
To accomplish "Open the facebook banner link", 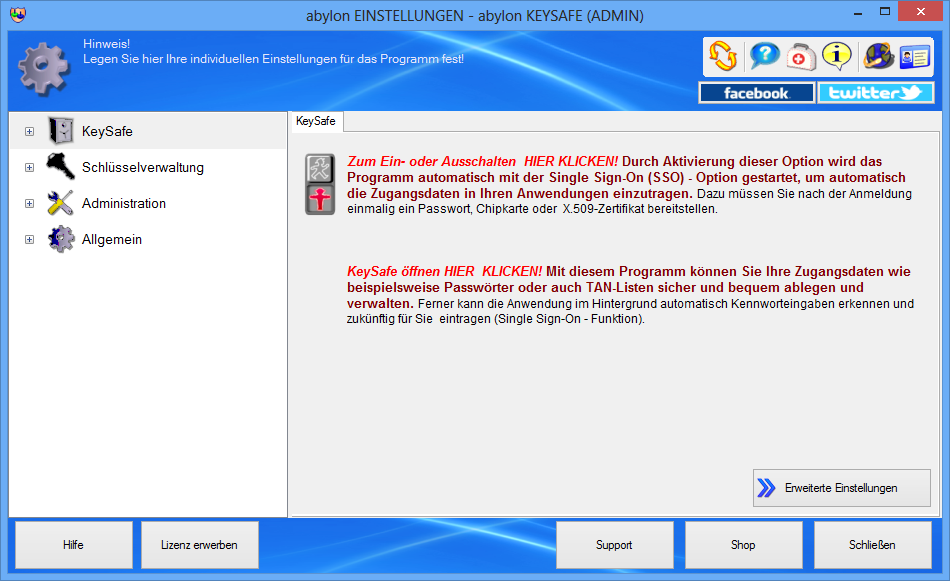I will [756, 93].
